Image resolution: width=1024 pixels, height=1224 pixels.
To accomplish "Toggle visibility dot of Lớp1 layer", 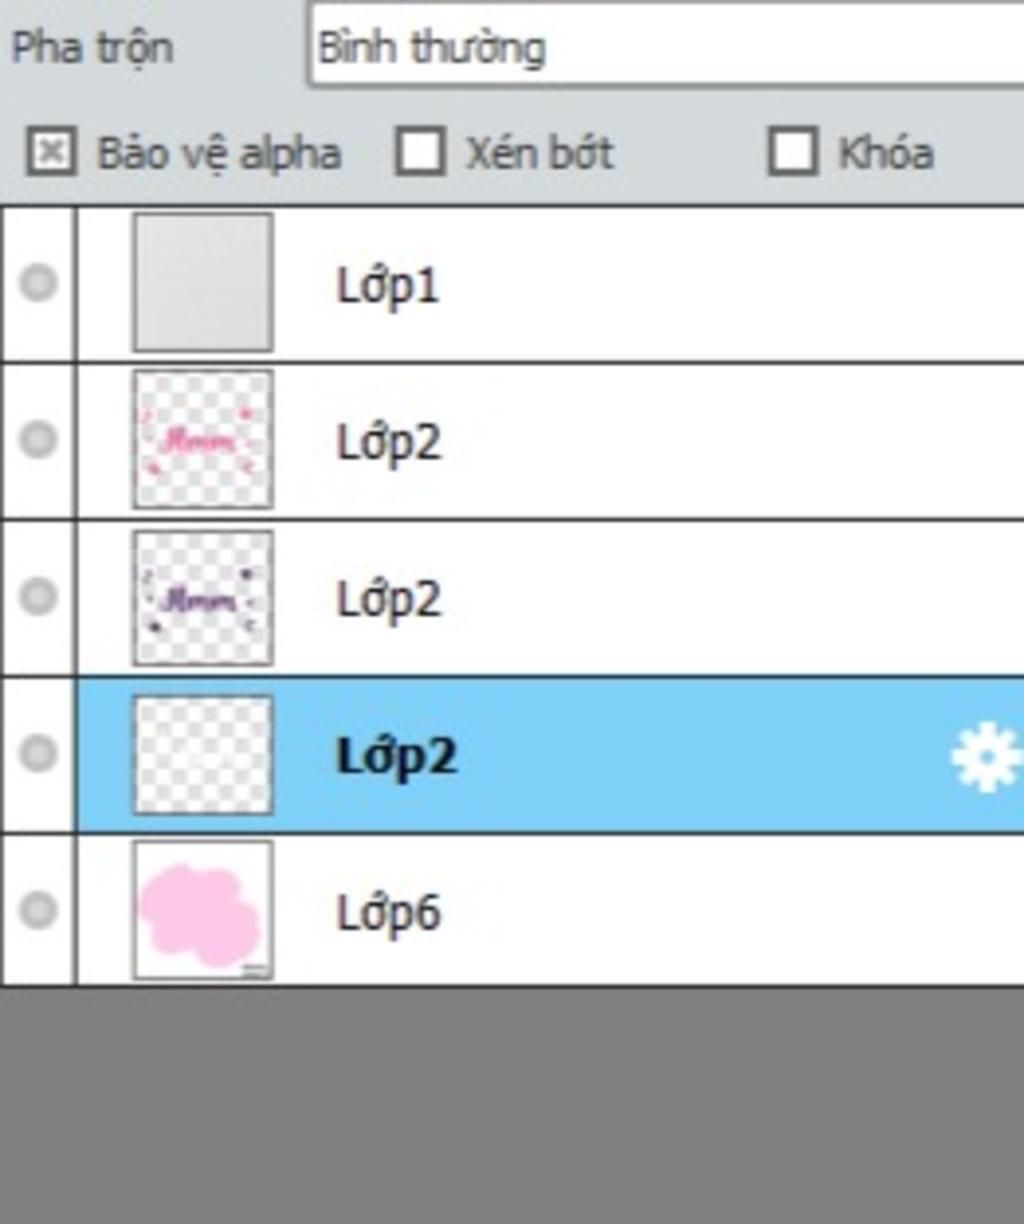I will (39, 283).
